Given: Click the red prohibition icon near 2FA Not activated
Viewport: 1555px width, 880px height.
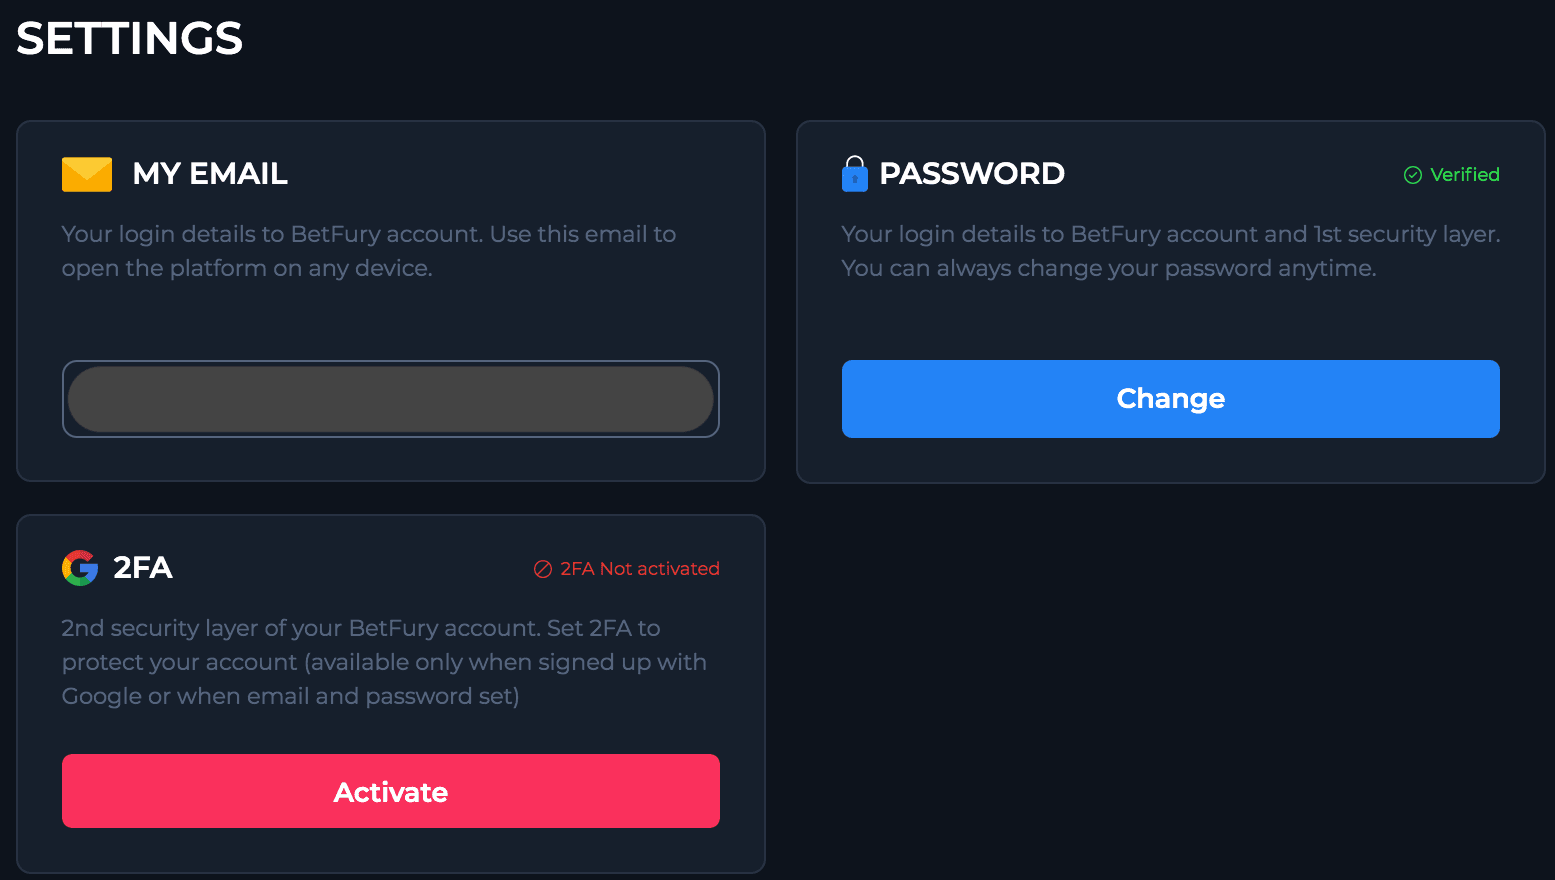Looking at the screenshot, I should point(542,568).
